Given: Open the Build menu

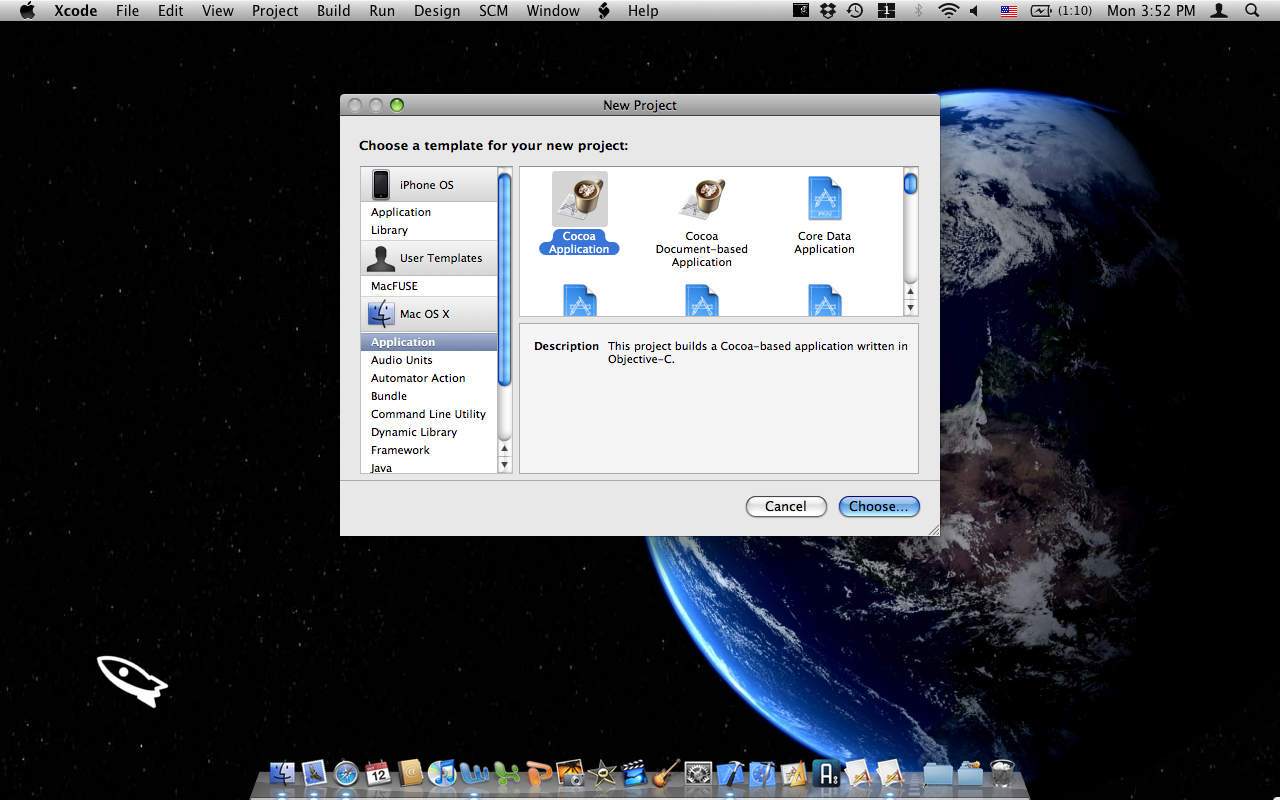Looking at the screenshot, I should coord(334,11).
